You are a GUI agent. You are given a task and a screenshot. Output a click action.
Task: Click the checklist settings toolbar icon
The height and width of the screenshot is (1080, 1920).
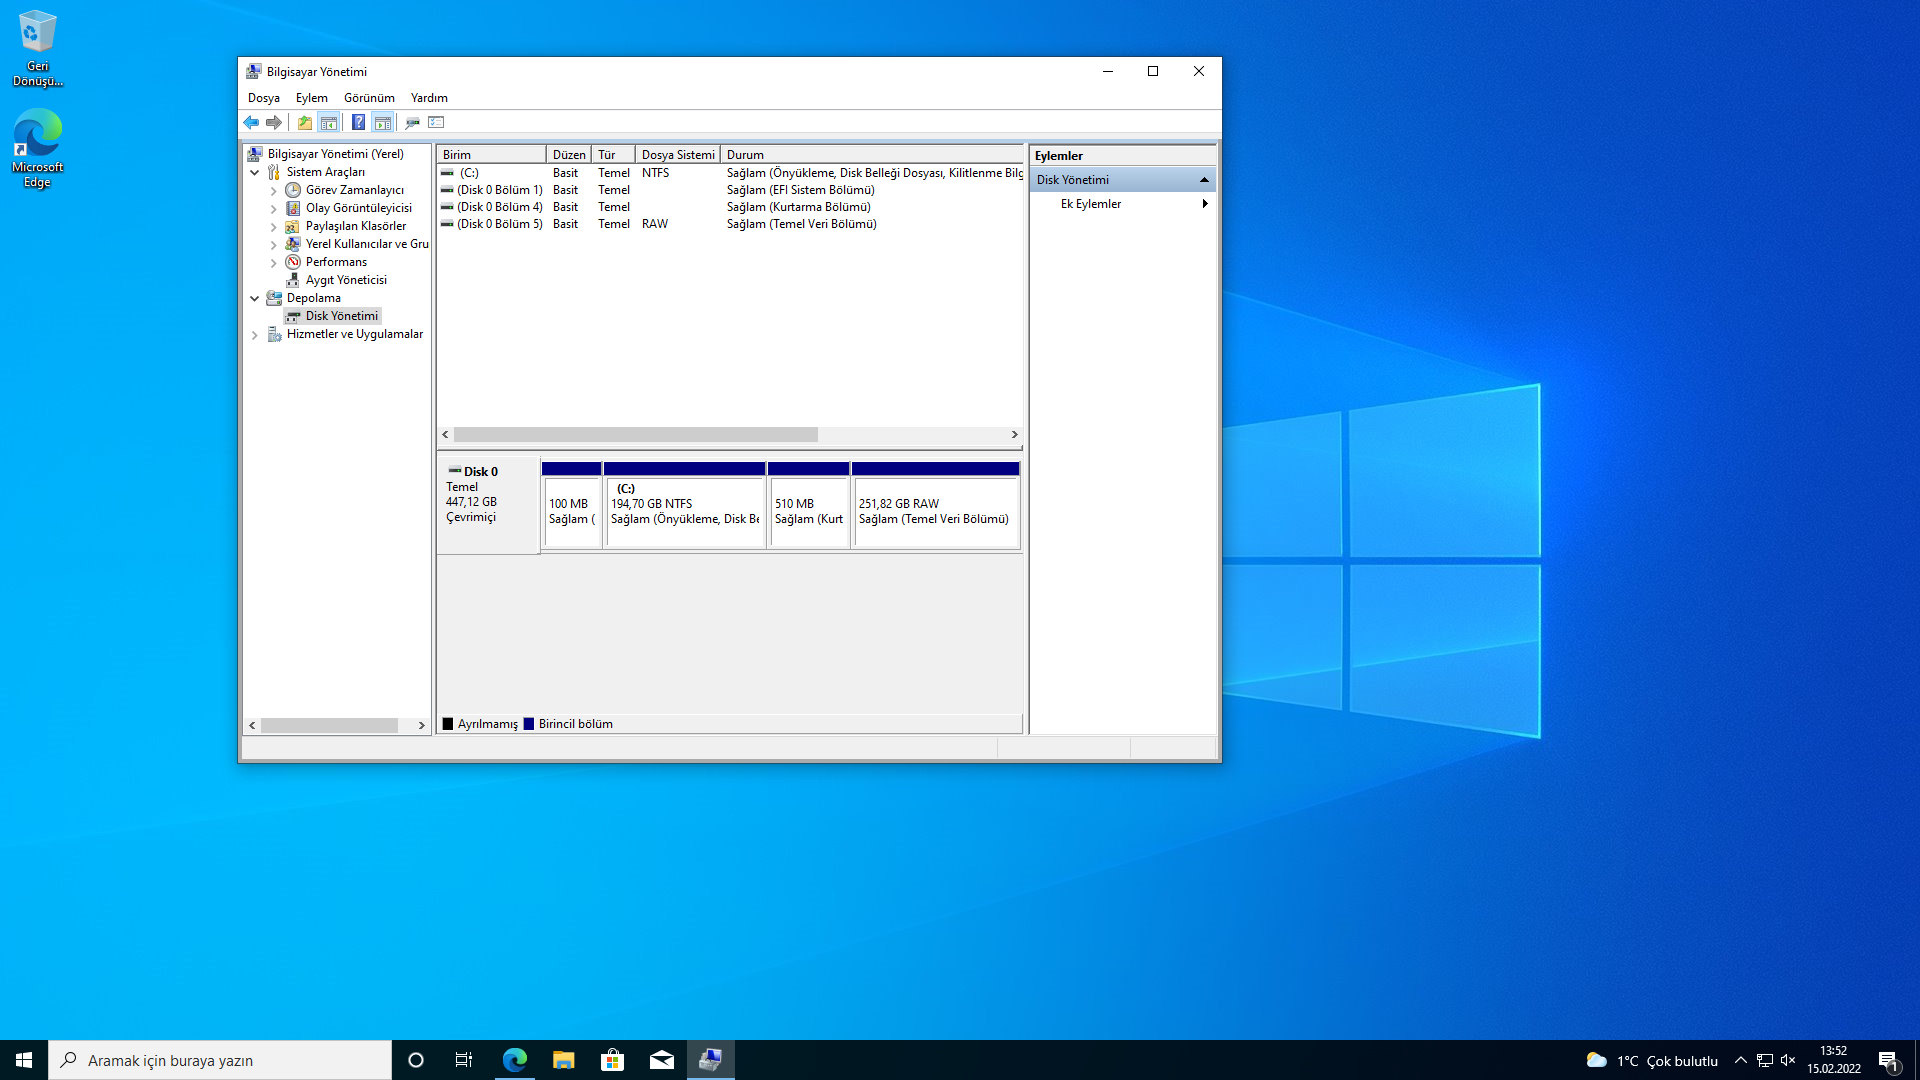(436, 122)
